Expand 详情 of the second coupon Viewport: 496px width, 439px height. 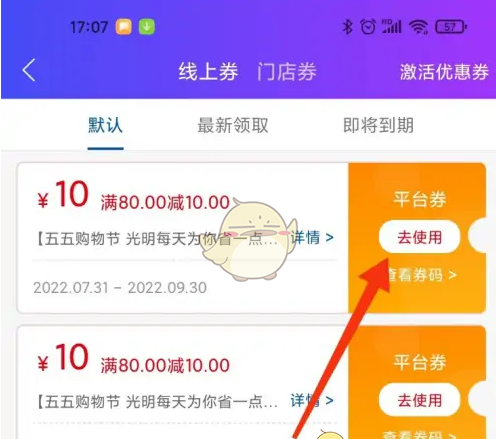click(312, 400)
